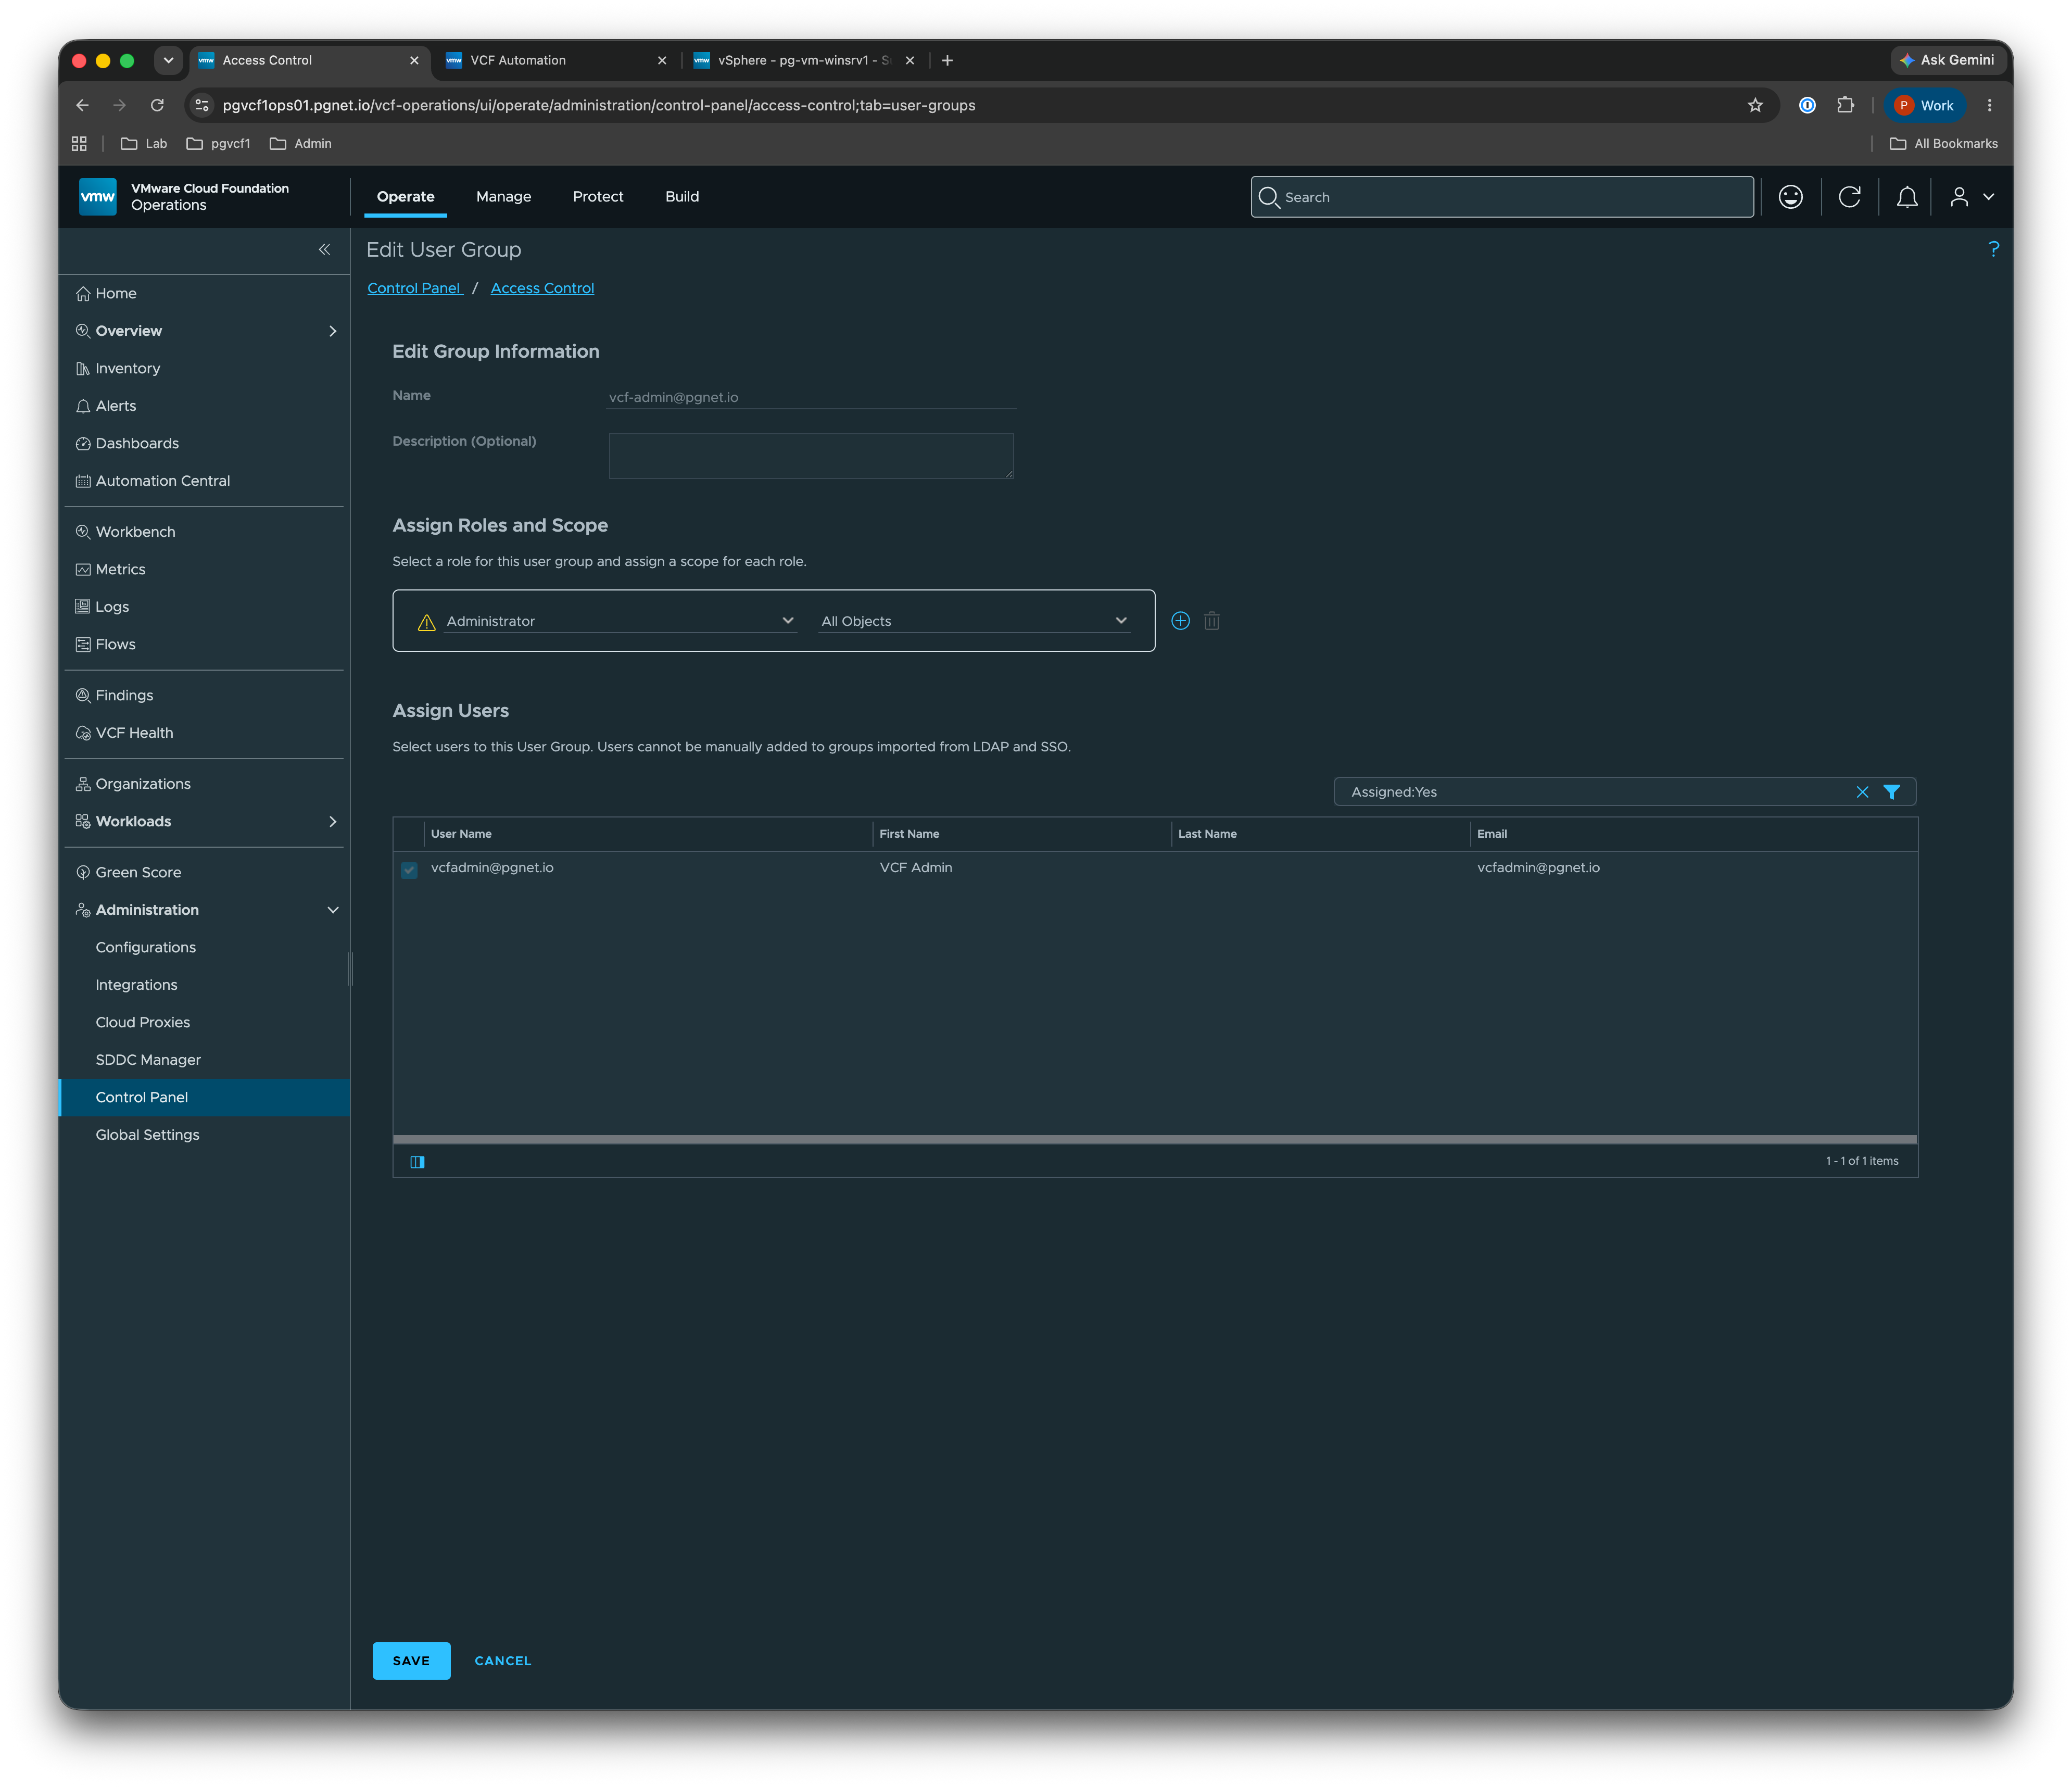Click the VMware logo
Screen dimensions: 2072x1787
97,197
